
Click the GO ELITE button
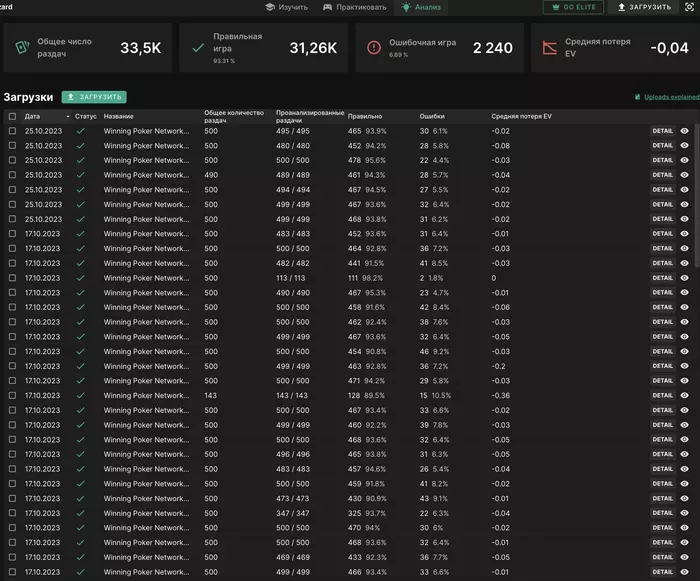pyautogui.click(x=573, y=7)
